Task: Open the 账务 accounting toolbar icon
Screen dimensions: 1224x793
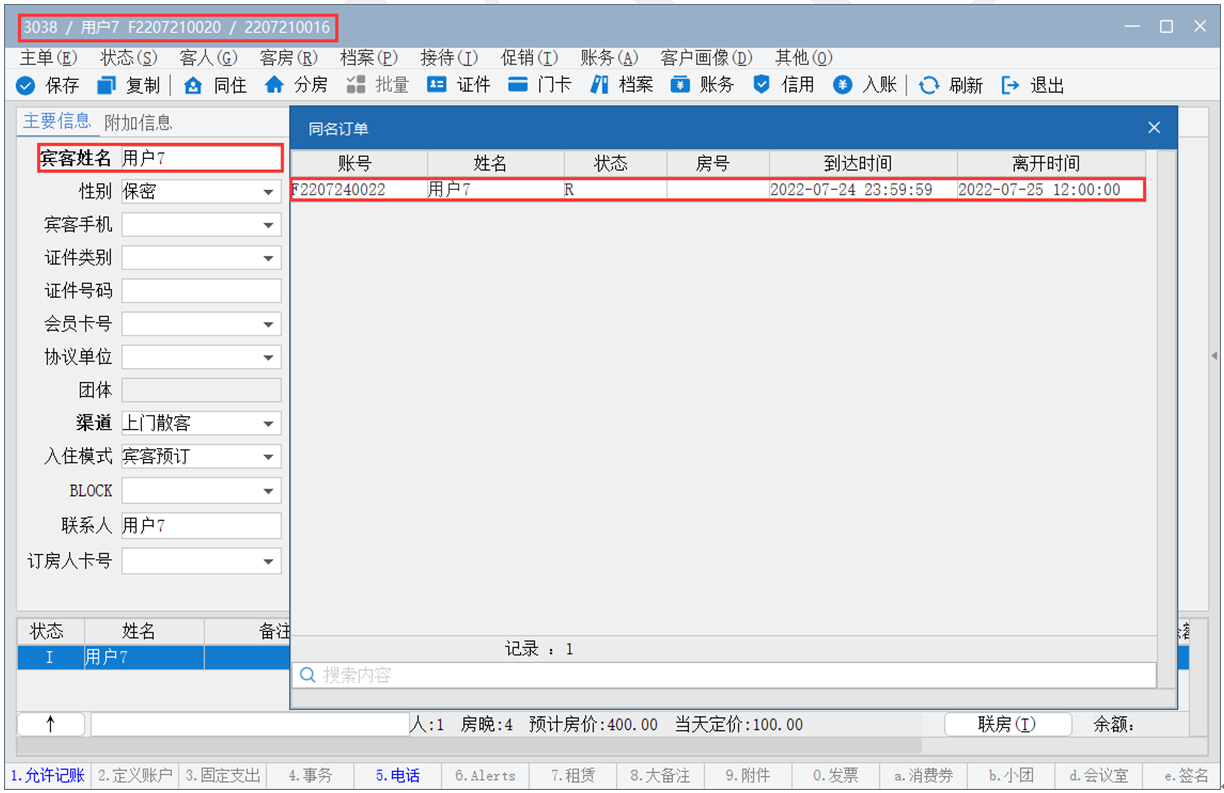Action: point(680,85)
